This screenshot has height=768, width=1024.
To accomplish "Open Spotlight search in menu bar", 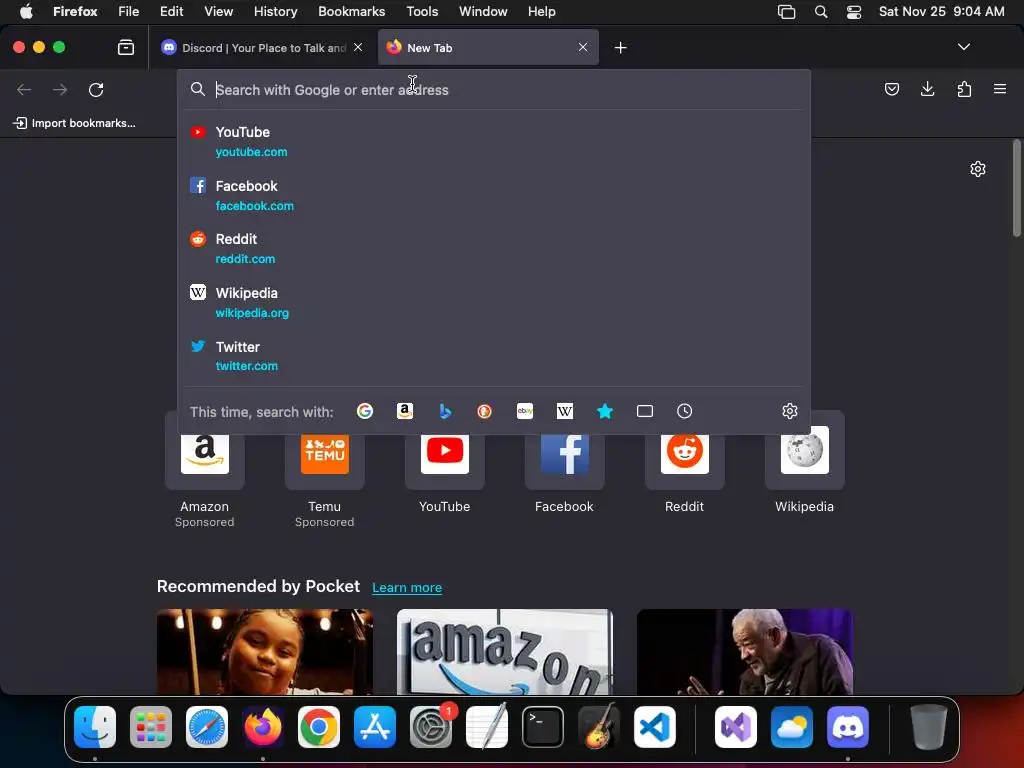I will point(821,12).
